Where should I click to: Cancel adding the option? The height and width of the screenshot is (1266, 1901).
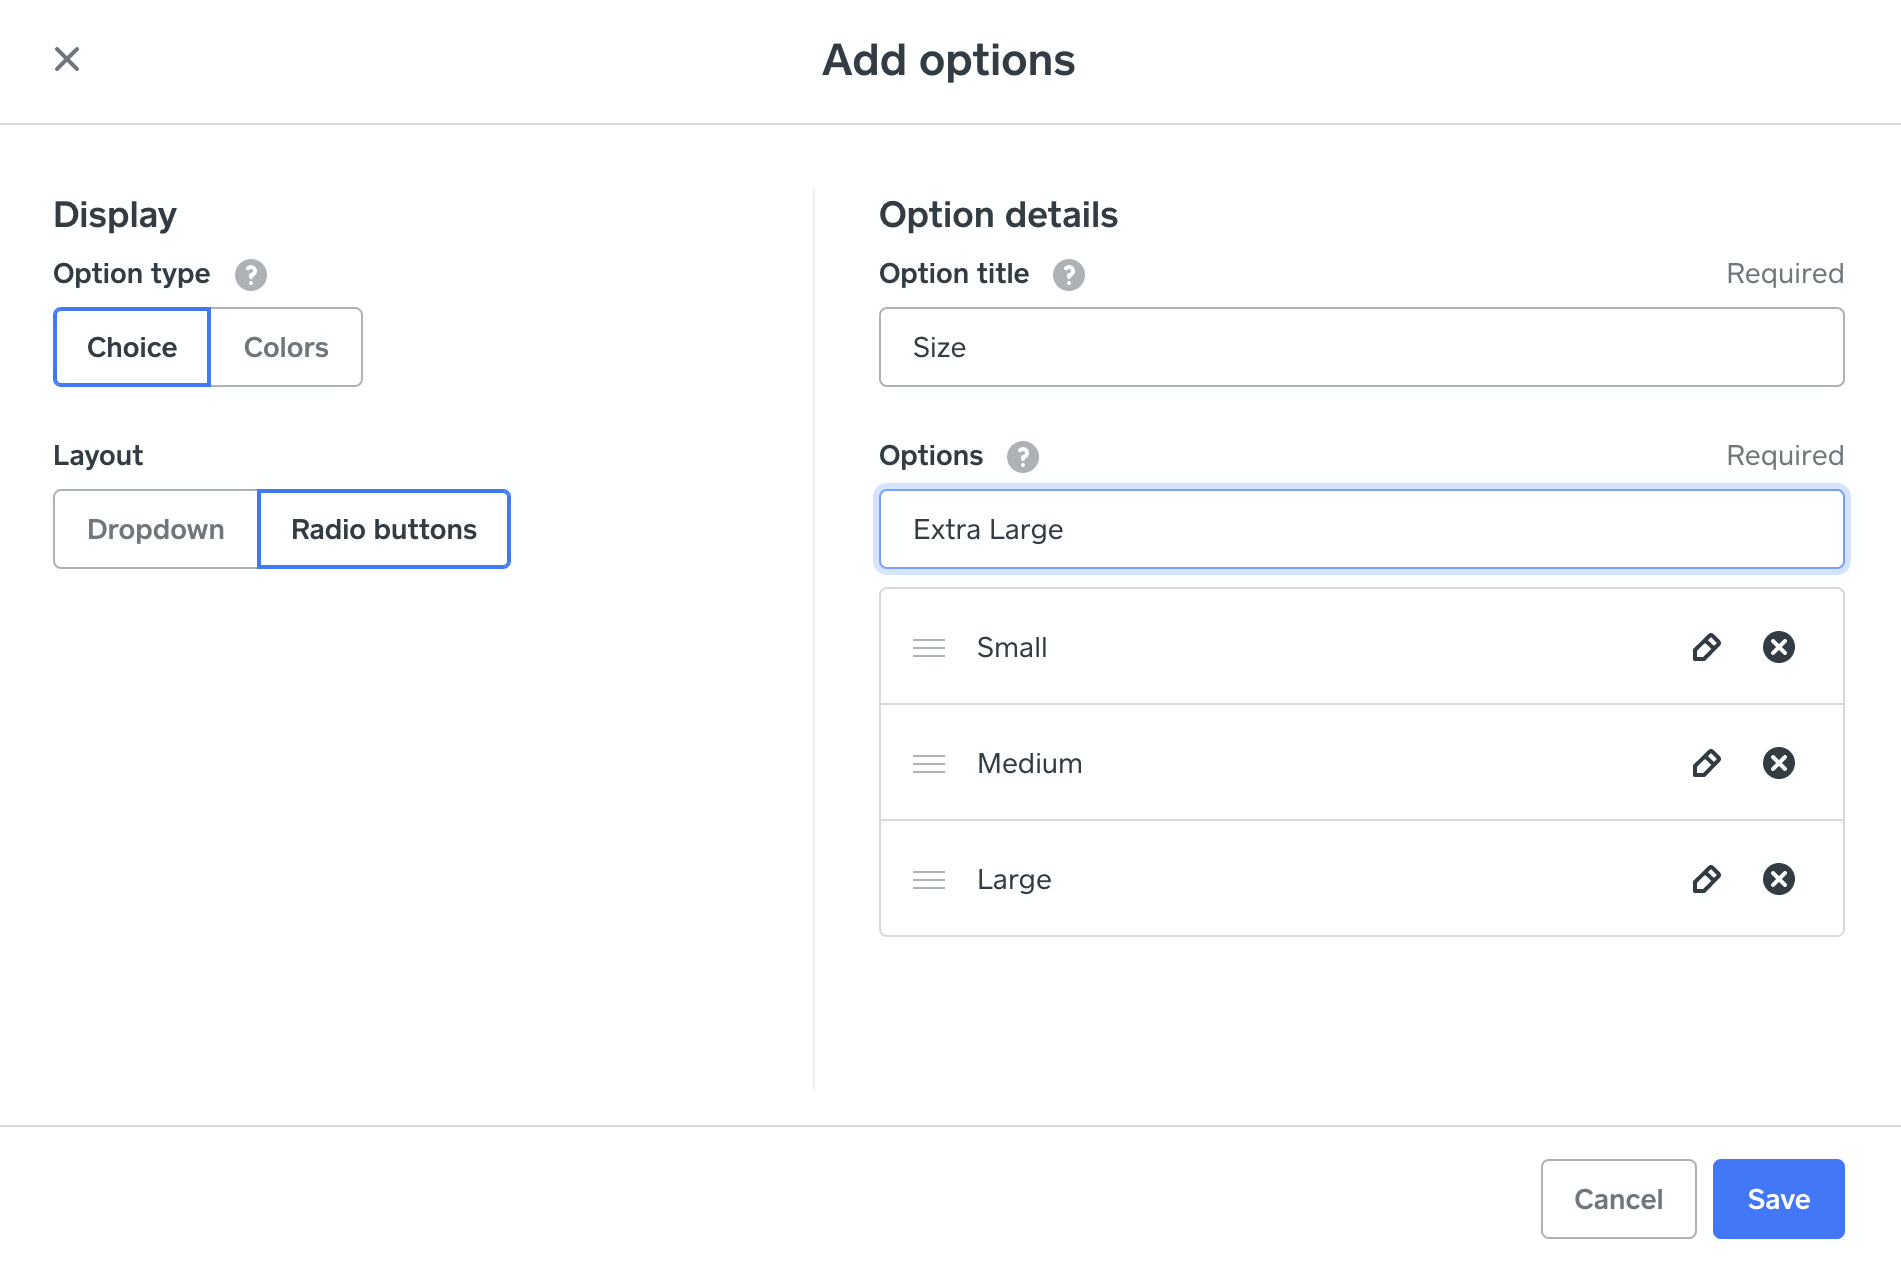1618,1198
